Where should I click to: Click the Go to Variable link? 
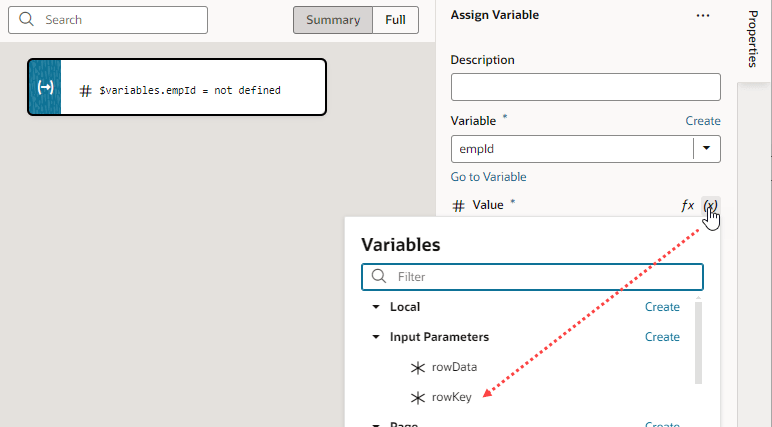tap(488, 177)
